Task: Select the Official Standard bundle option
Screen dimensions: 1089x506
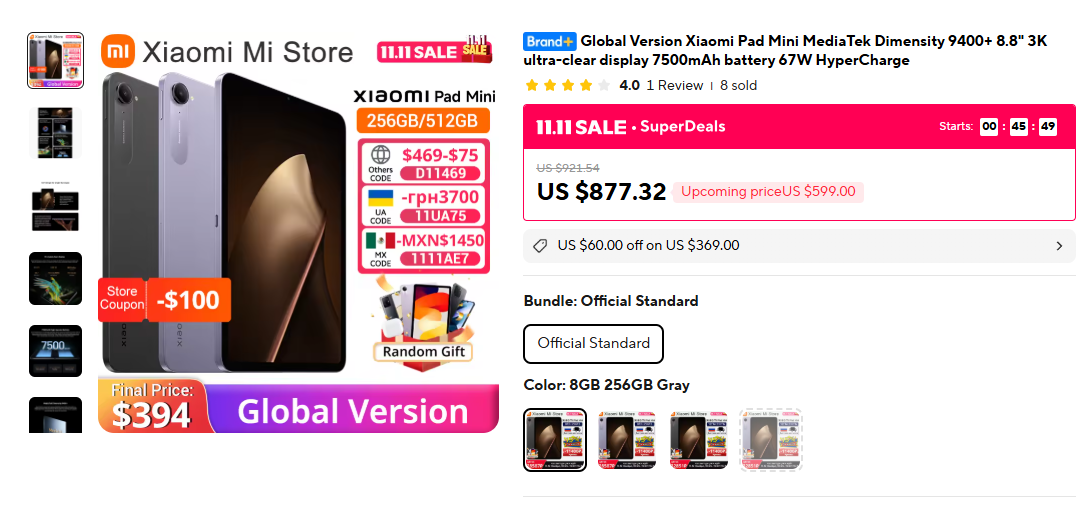Action: pyautogui.click(x=594, y=344)
